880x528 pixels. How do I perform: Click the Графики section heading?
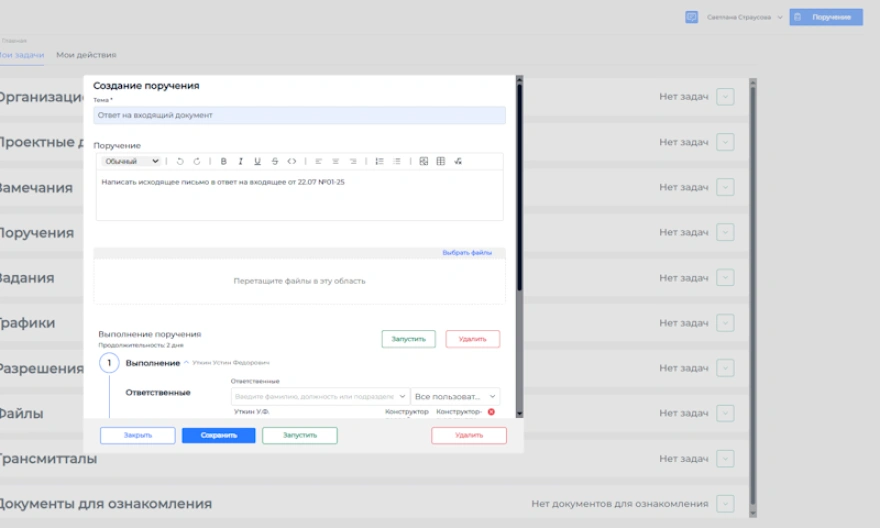(x=28, y=323)
